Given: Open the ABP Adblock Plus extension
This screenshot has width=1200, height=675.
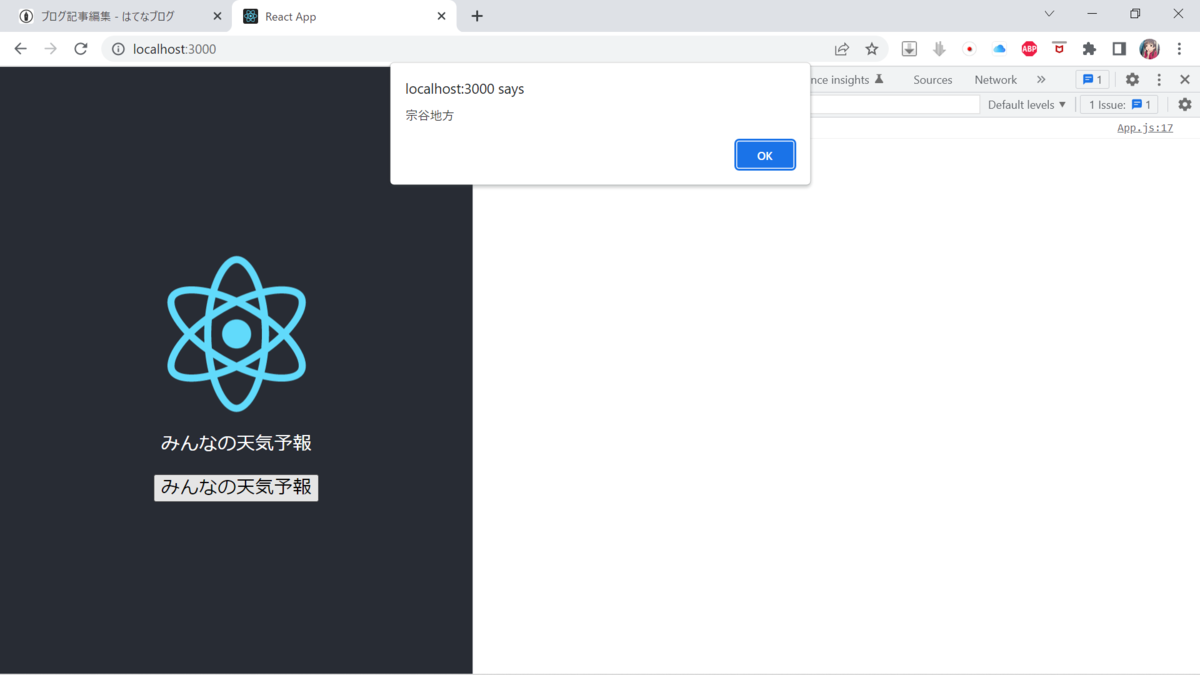Looking at the screenshot, I should click(1029, 49).
